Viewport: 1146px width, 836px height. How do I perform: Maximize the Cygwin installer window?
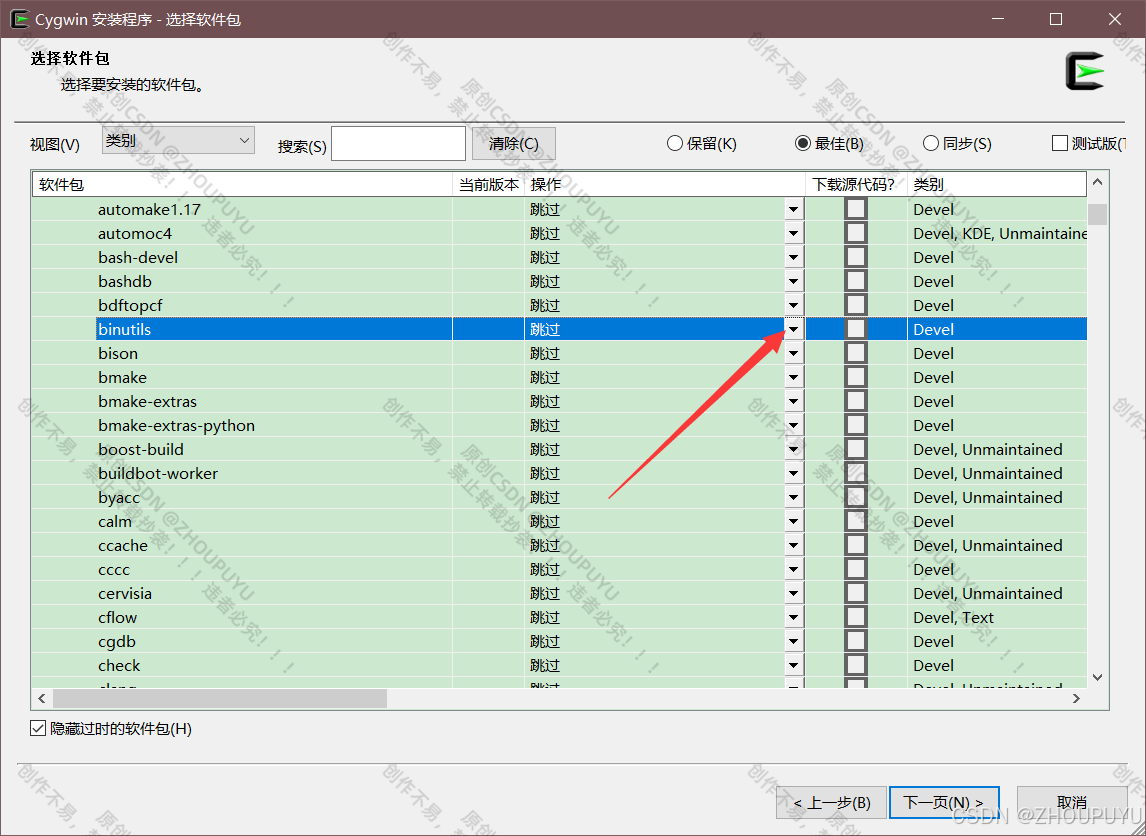click(x=1056, y=20)
